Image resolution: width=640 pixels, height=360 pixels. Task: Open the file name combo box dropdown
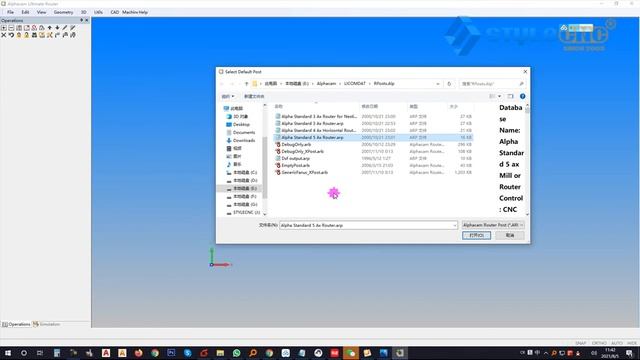click(454, 225)
